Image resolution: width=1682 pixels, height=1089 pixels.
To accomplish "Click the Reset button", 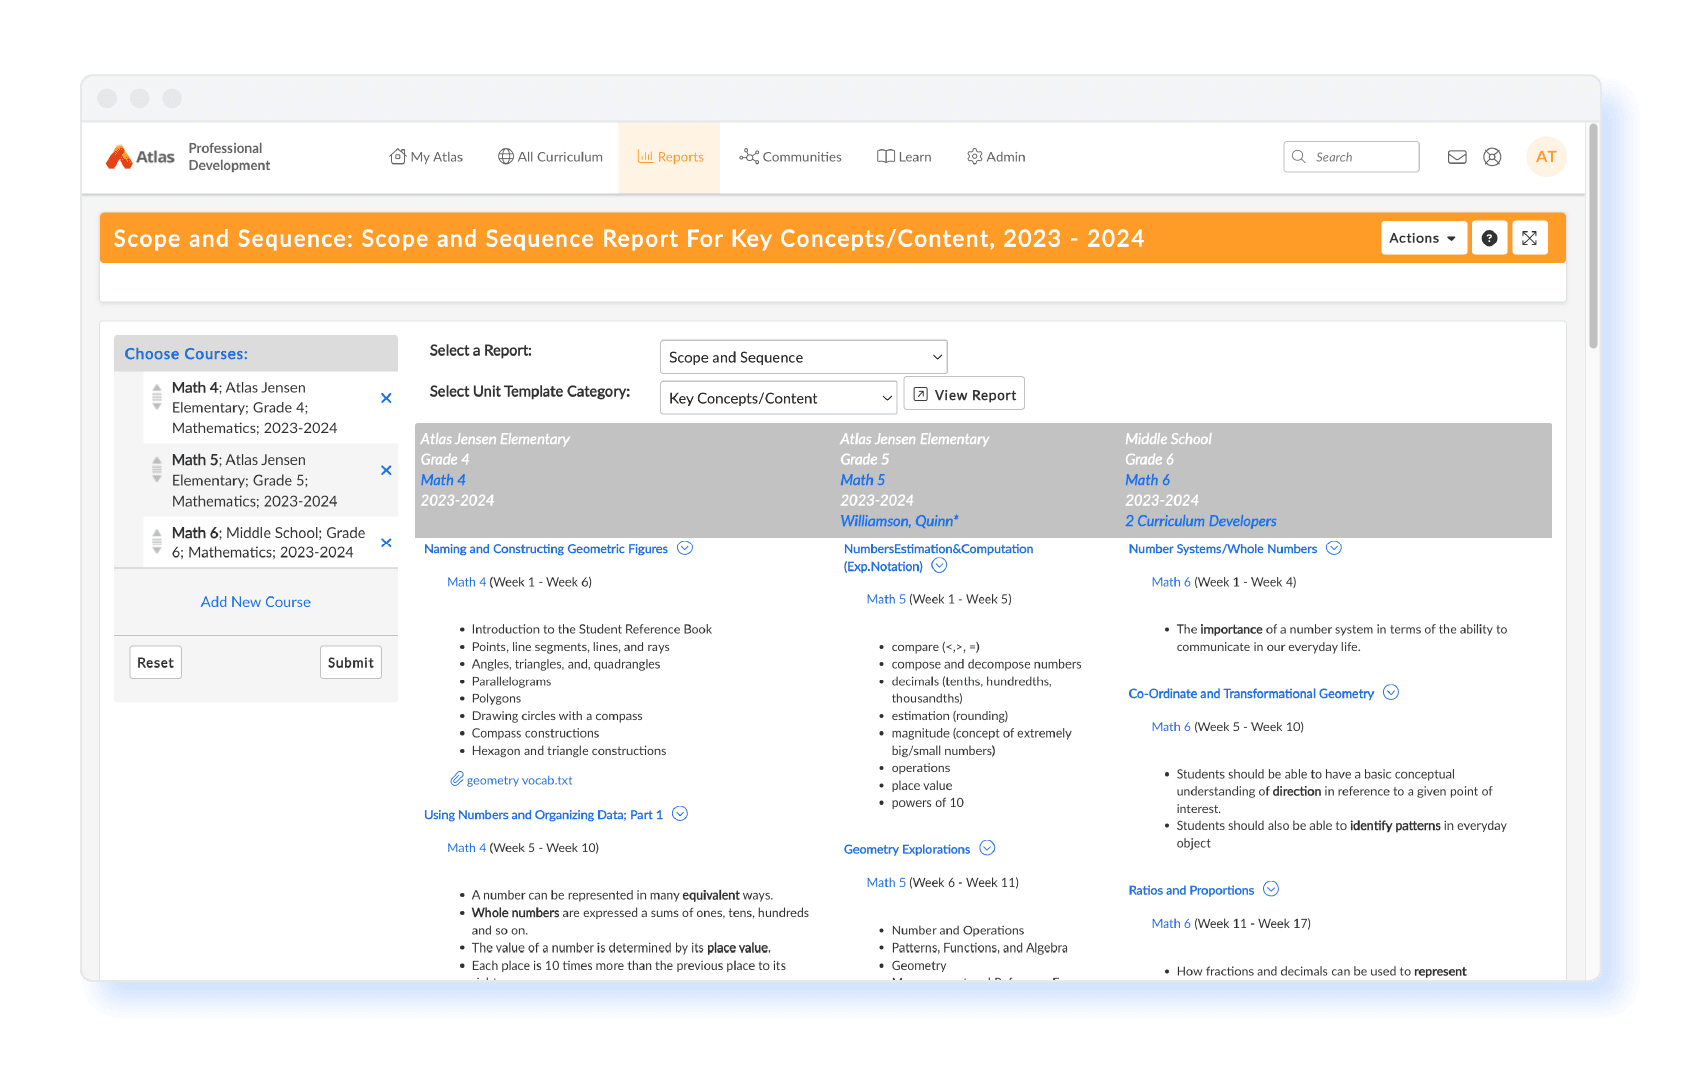I will pos(155,662).
